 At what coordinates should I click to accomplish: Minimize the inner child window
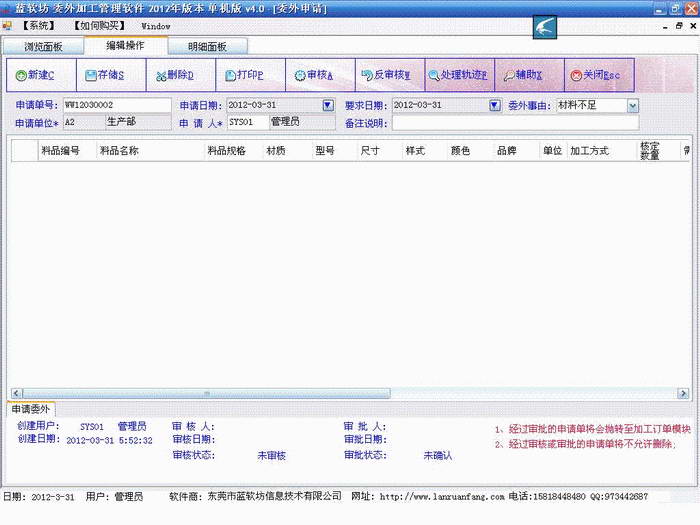(665, 26)
